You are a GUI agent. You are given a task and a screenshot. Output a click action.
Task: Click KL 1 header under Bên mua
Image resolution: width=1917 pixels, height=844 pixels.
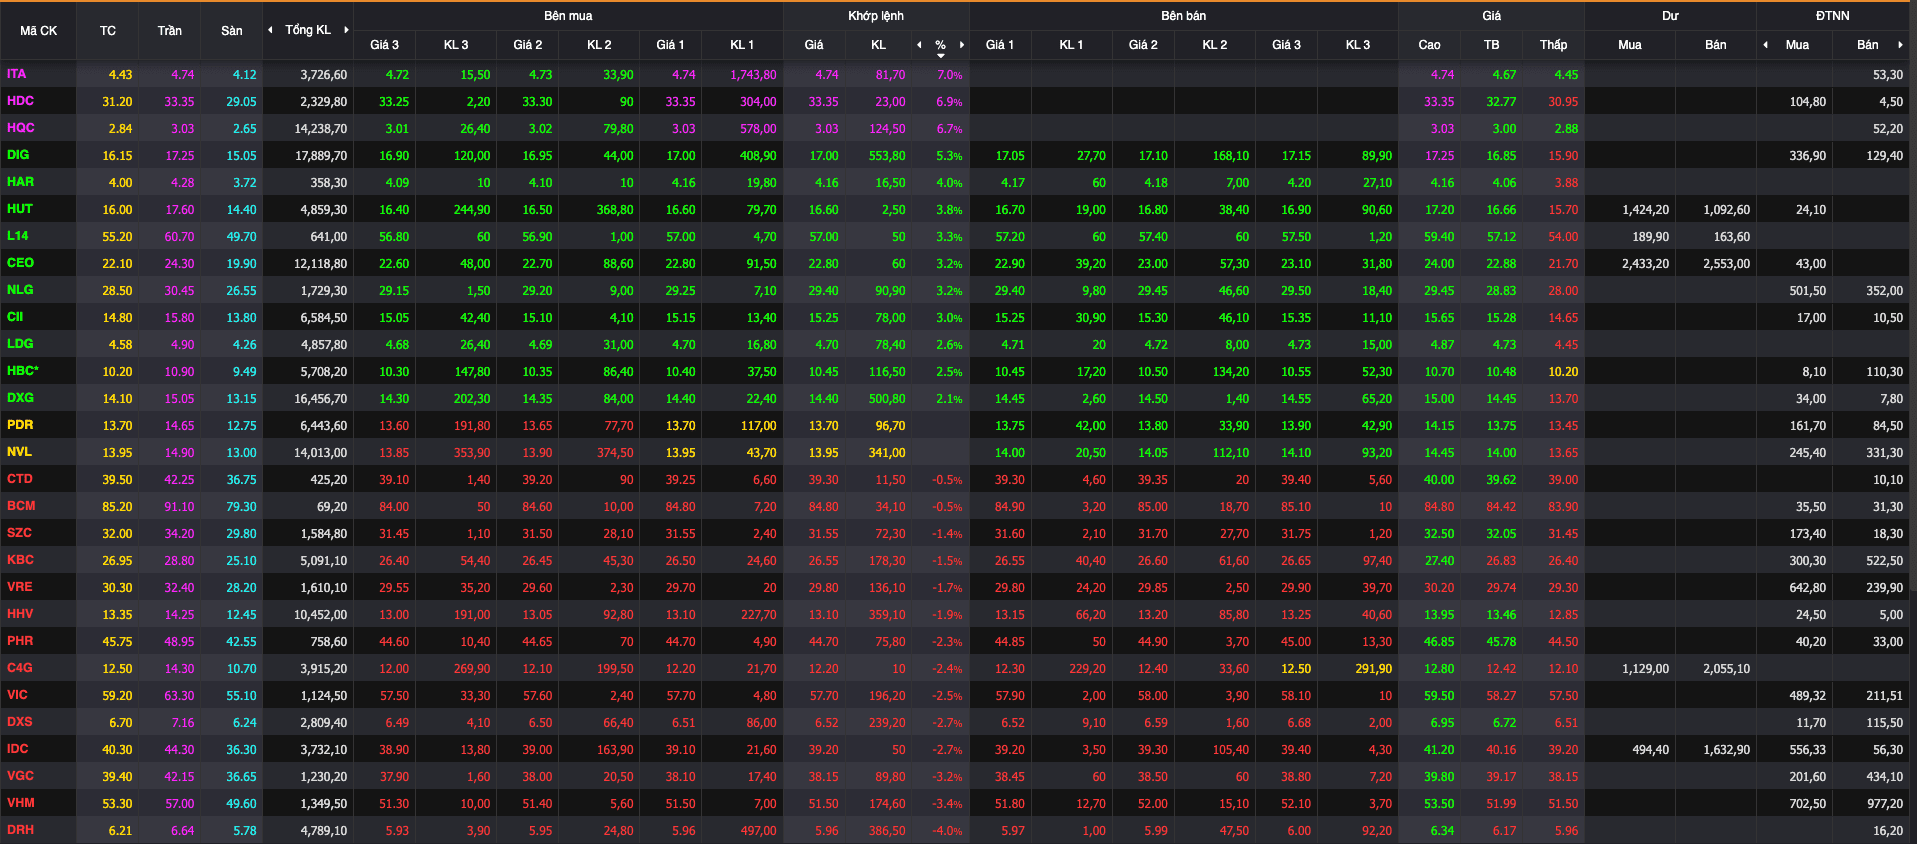pyautogui.click(x=742, y=45)
